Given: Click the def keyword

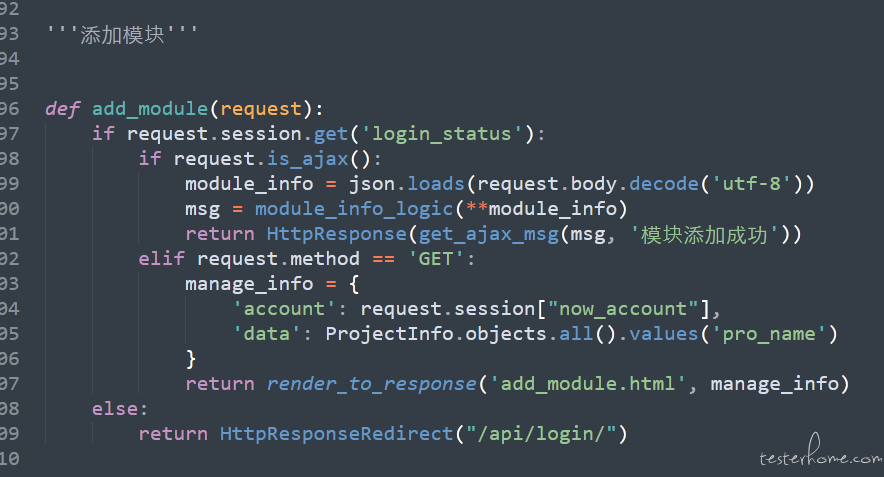Looking at the screenshot, I should (x=62, y=109).
